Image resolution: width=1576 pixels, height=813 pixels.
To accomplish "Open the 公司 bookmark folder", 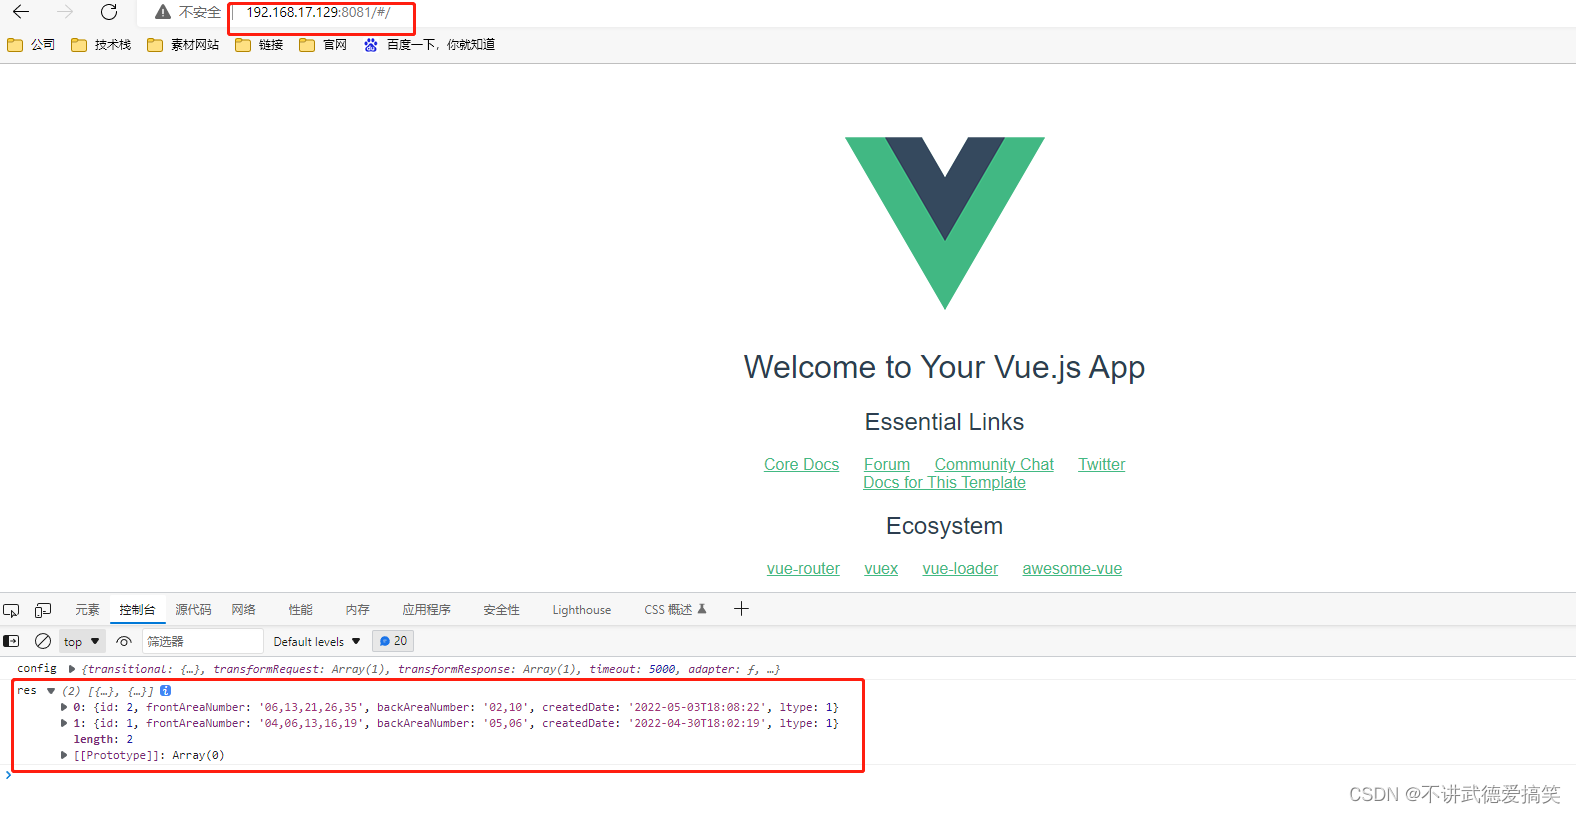I will point(31,44).
